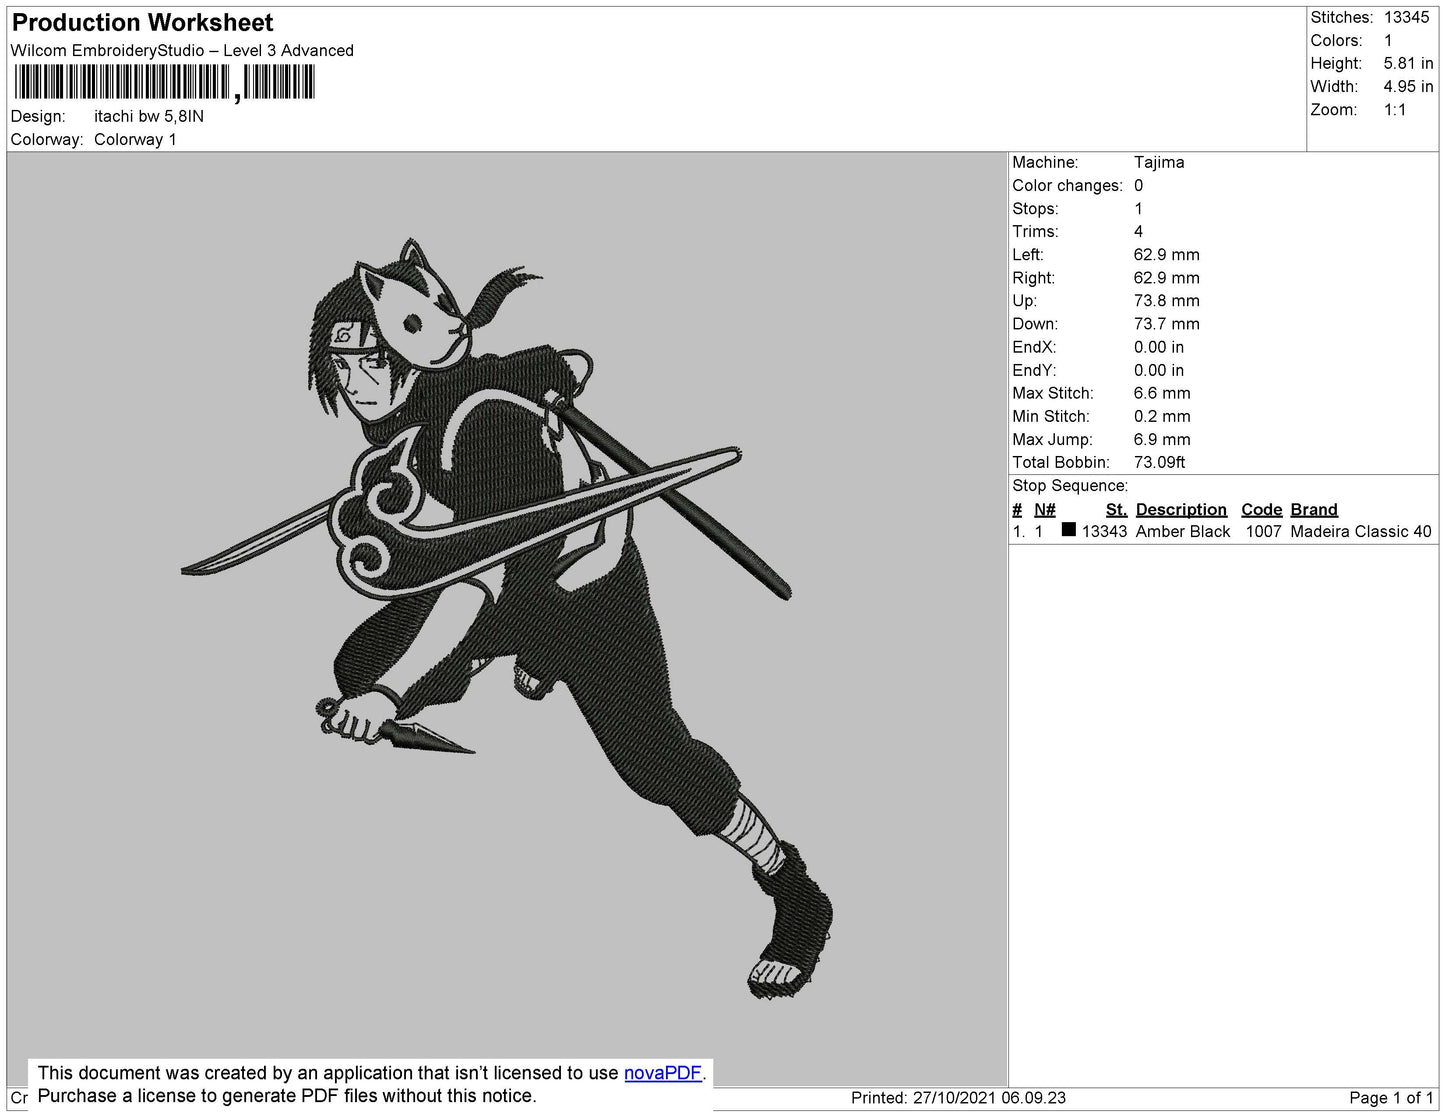Click the Itachi embroidery design preview
Image resolution: width=1445 pixels, height=1117 pixels.
(507, 618)
